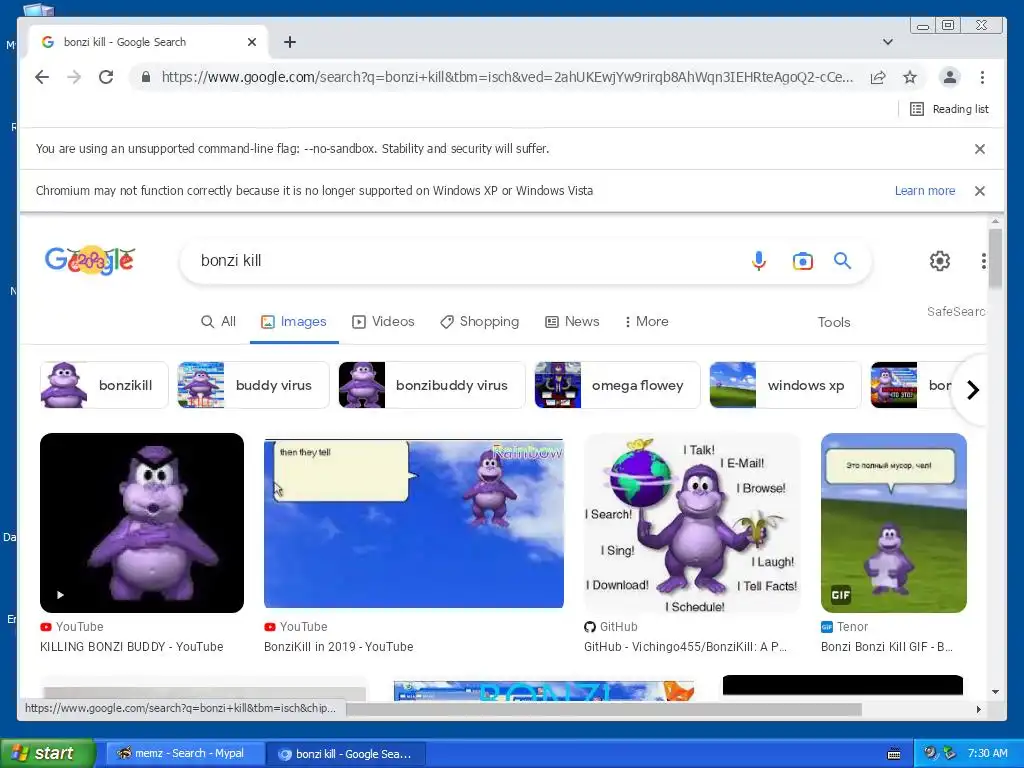Click the BonziKill in 2019 - YouTube title
The width and height of the screenshot is (1024, 768).
[x=338, y=647]
